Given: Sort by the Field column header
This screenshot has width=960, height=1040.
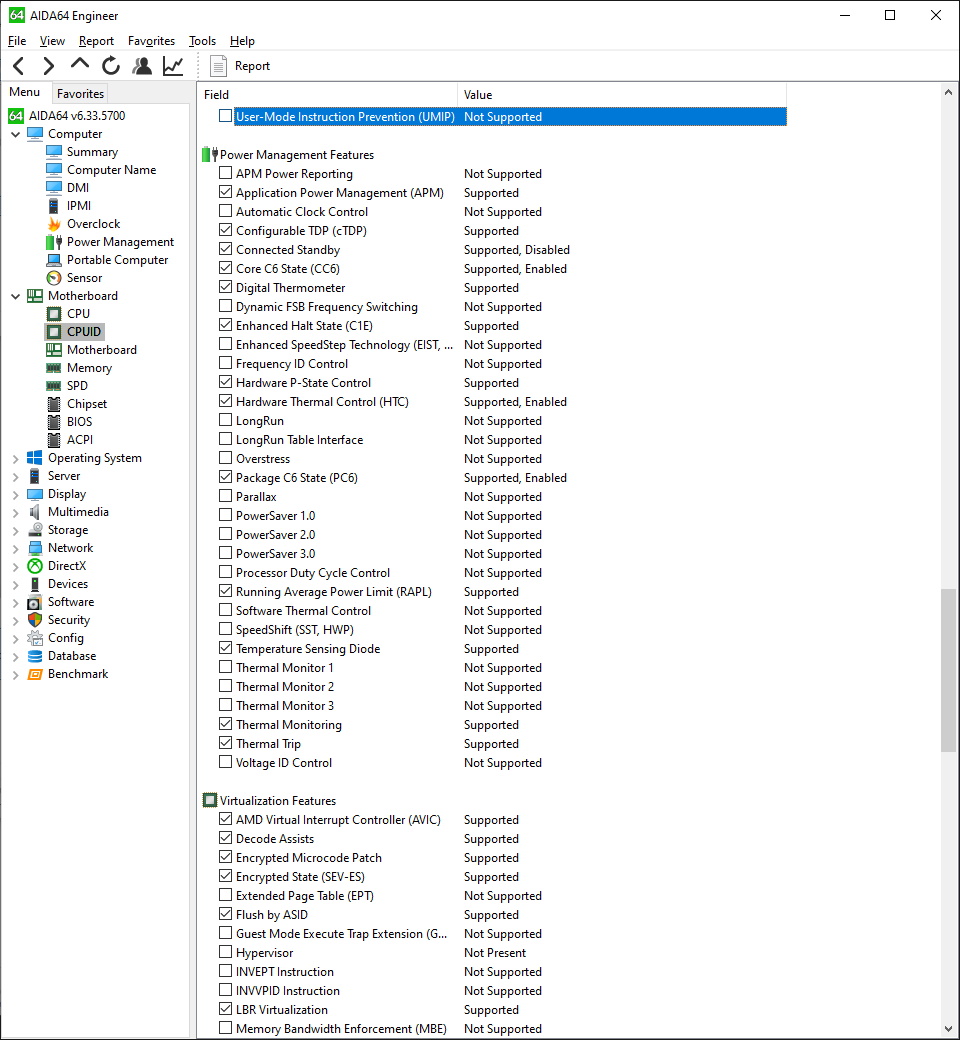Looking at the screenshot, I should [327, 95].
